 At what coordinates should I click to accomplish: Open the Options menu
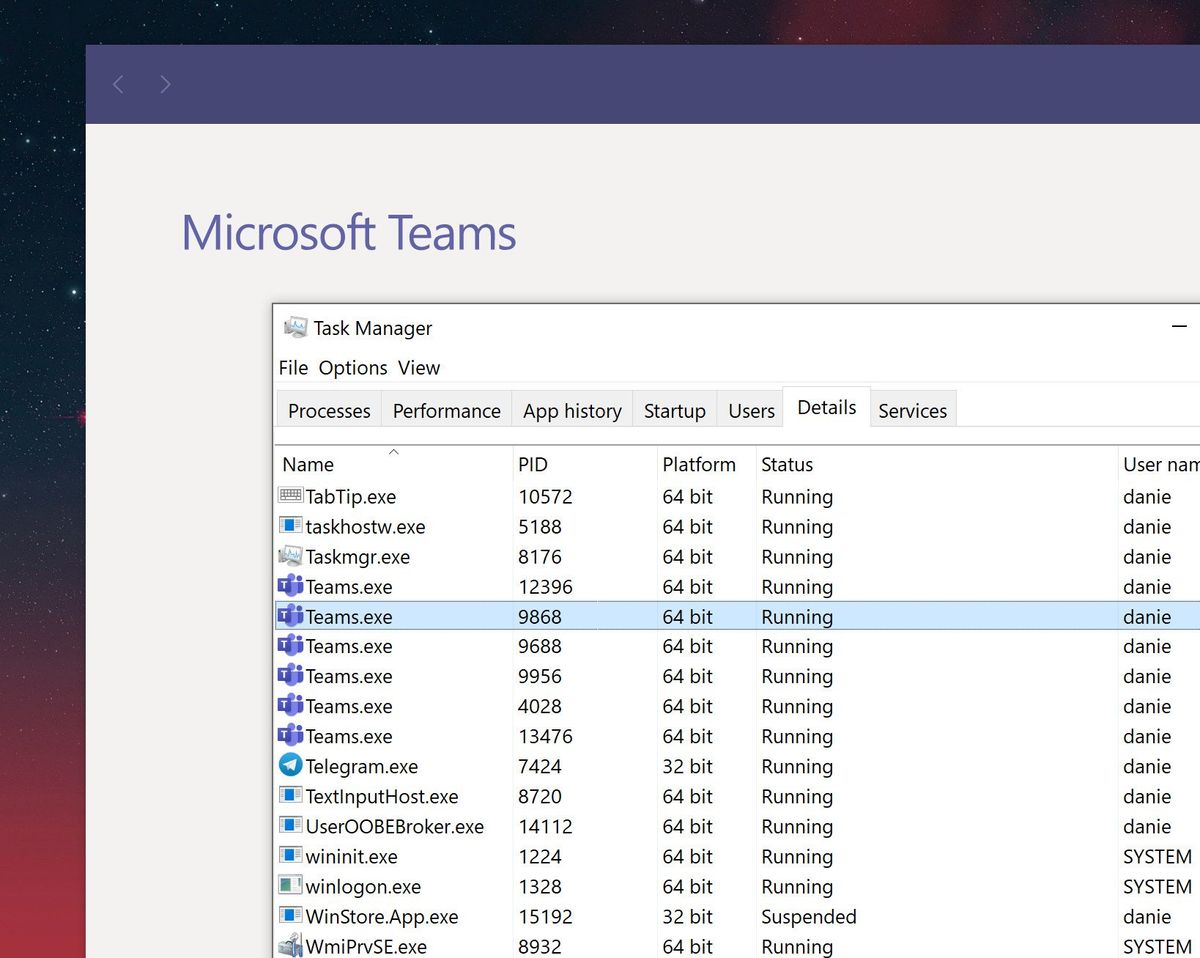click(x=352, y=368)
